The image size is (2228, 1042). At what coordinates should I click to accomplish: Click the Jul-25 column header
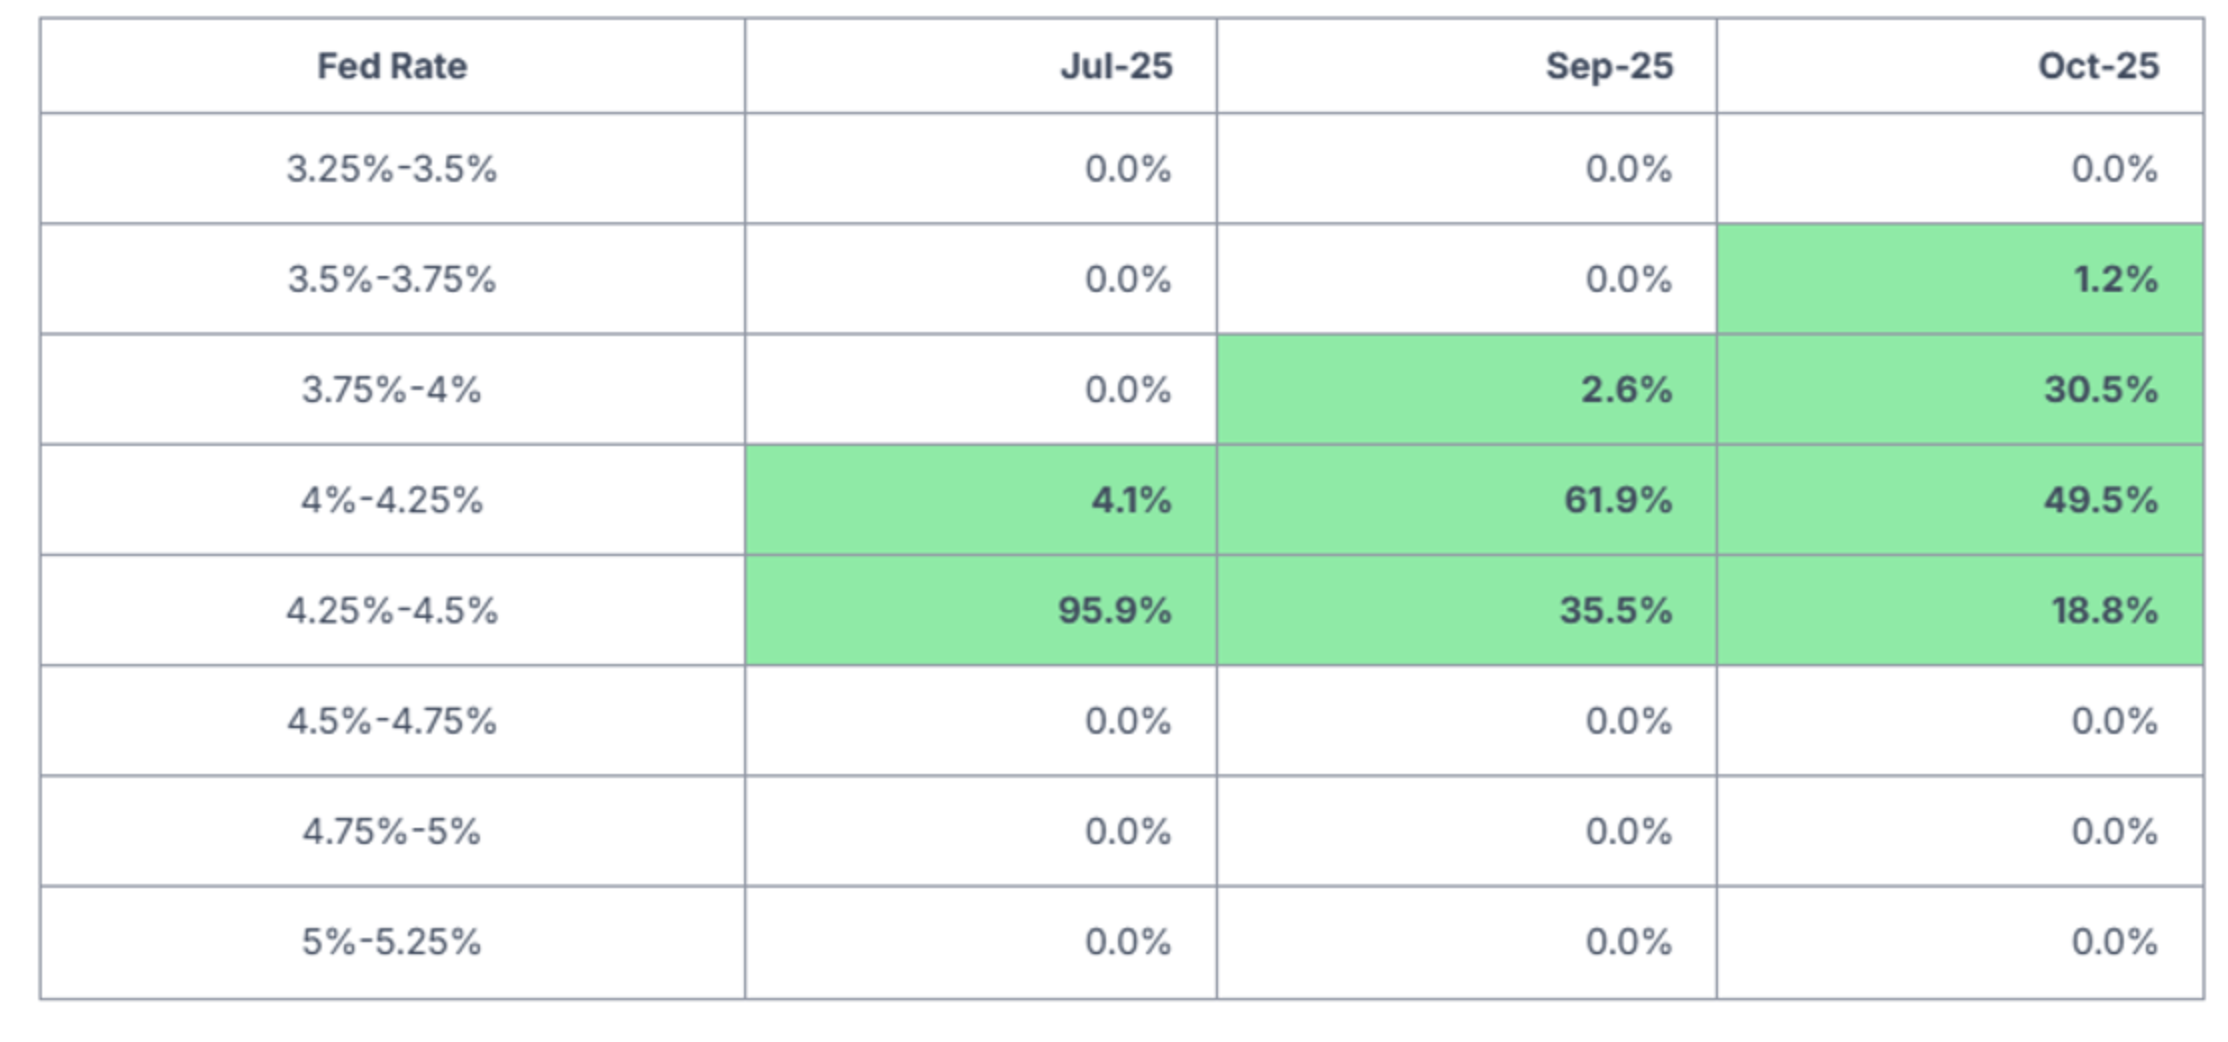1116,66
